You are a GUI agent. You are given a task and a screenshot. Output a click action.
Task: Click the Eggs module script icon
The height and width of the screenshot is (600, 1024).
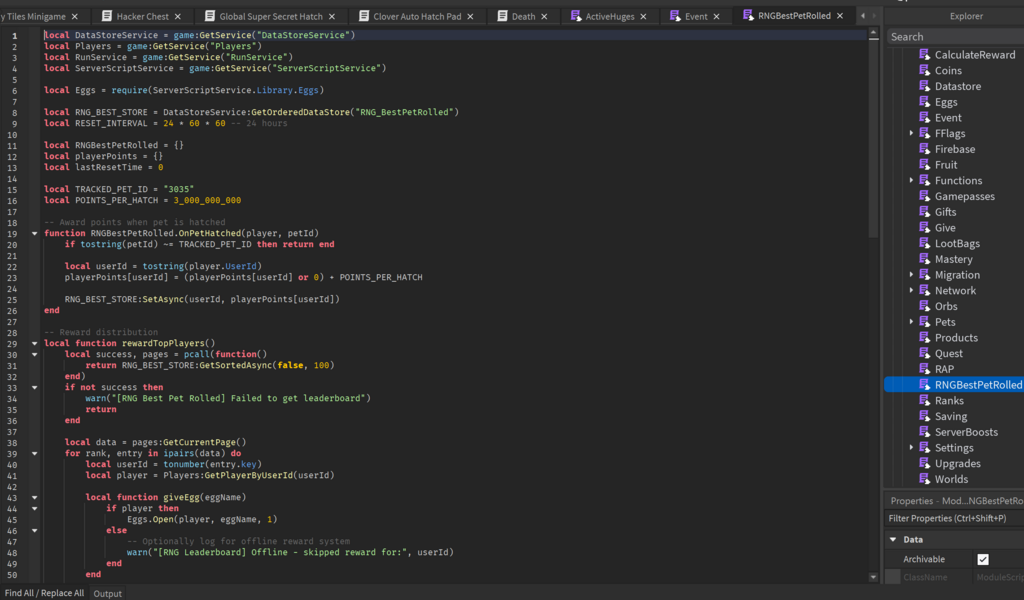925,102
